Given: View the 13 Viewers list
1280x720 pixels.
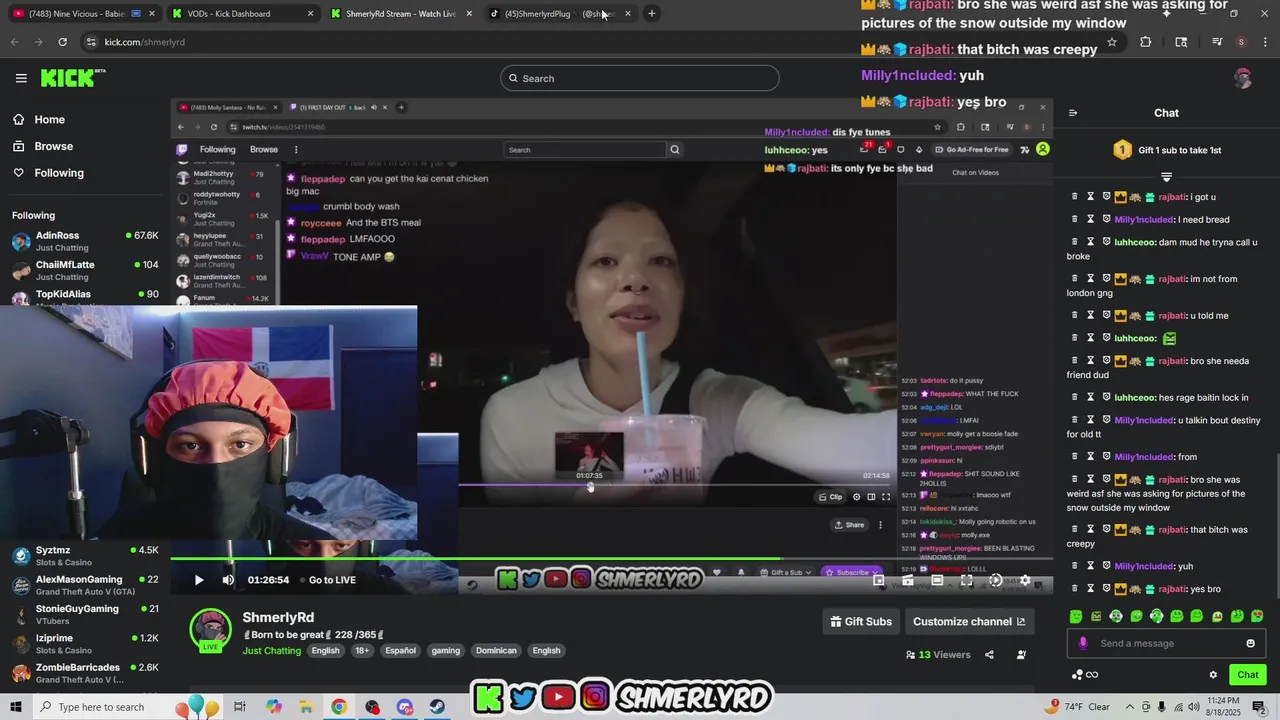Looking at the screenshot, I should 938,655.
